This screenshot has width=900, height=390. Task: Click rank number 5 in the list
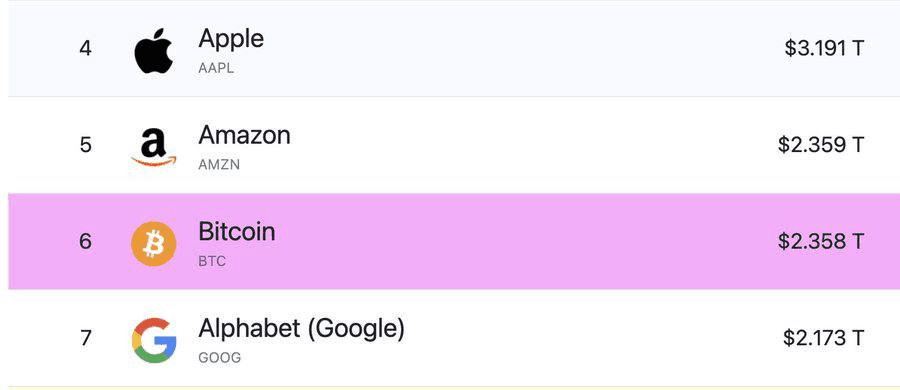point(85,145)
